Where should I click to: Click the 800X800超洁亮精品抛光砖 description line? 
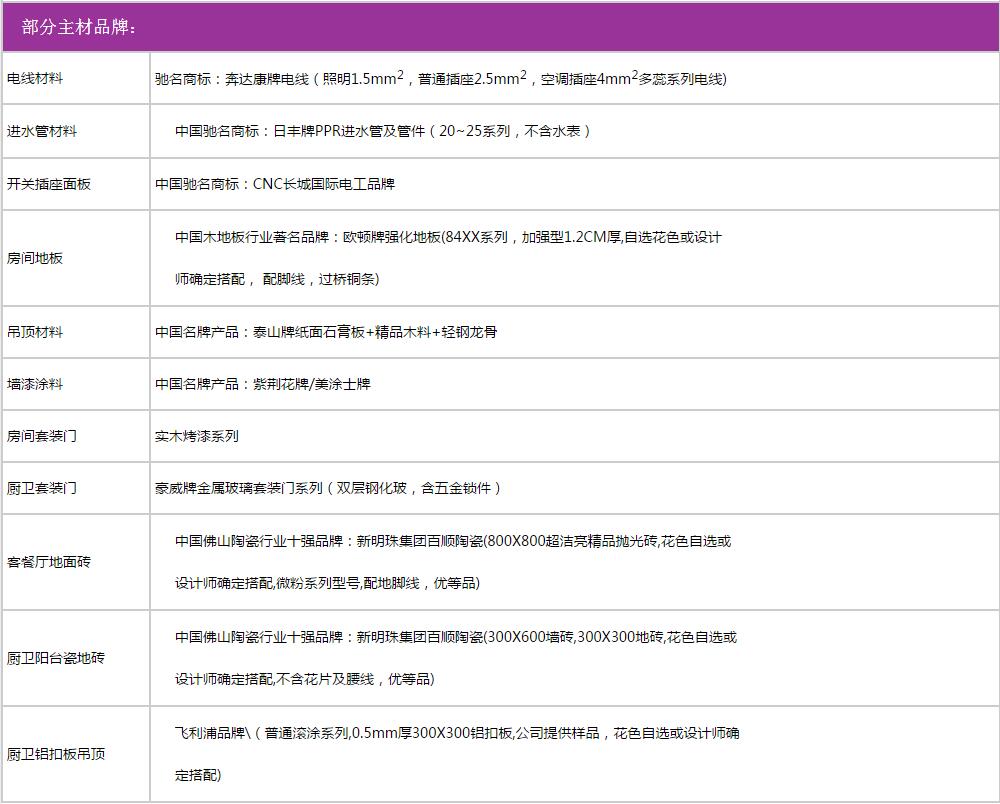click(x=453, y=541)
